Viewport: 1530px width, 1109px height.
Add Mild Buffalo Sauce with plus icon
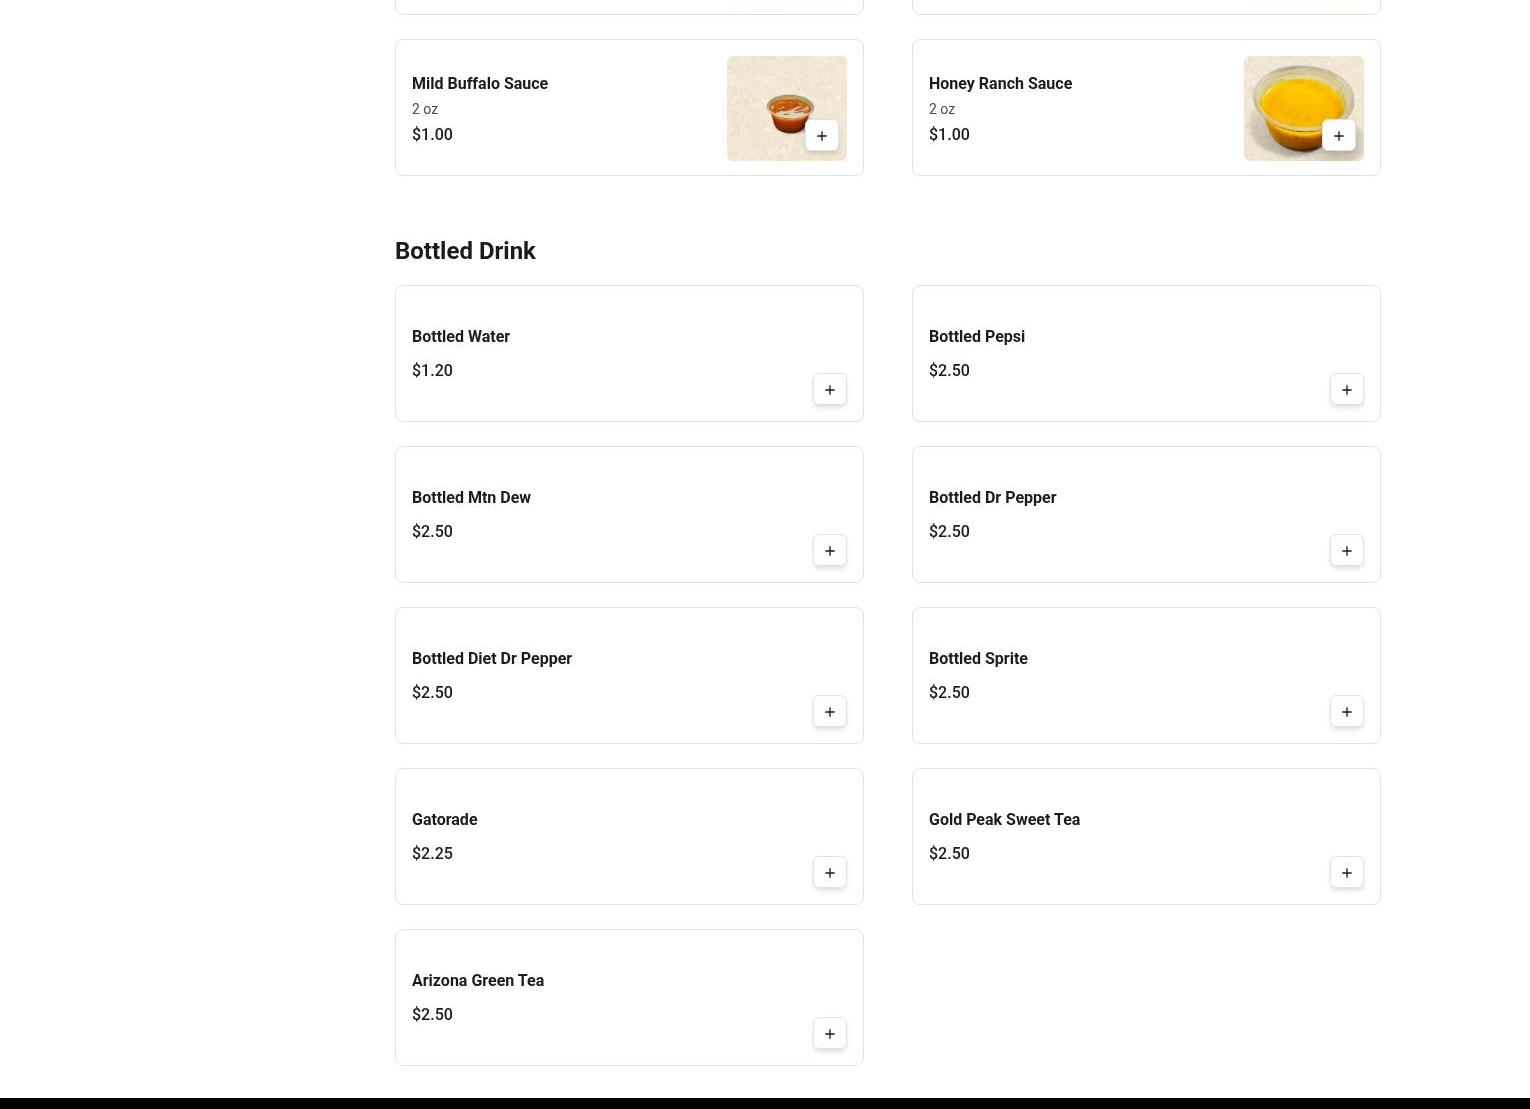pos(822,136)
